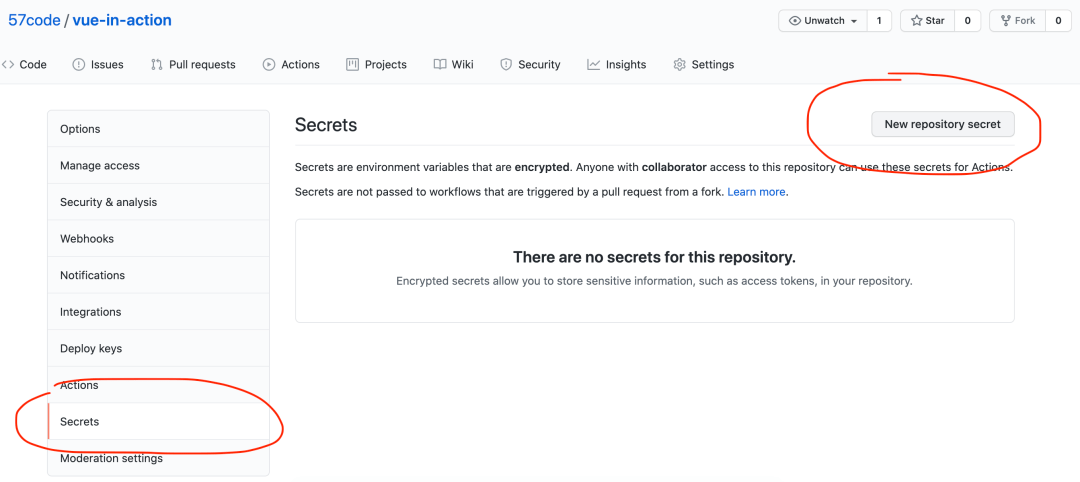Screen dimensions: 1080x482
Task: Click the Settings gear icon
Action: pos(680,65)
